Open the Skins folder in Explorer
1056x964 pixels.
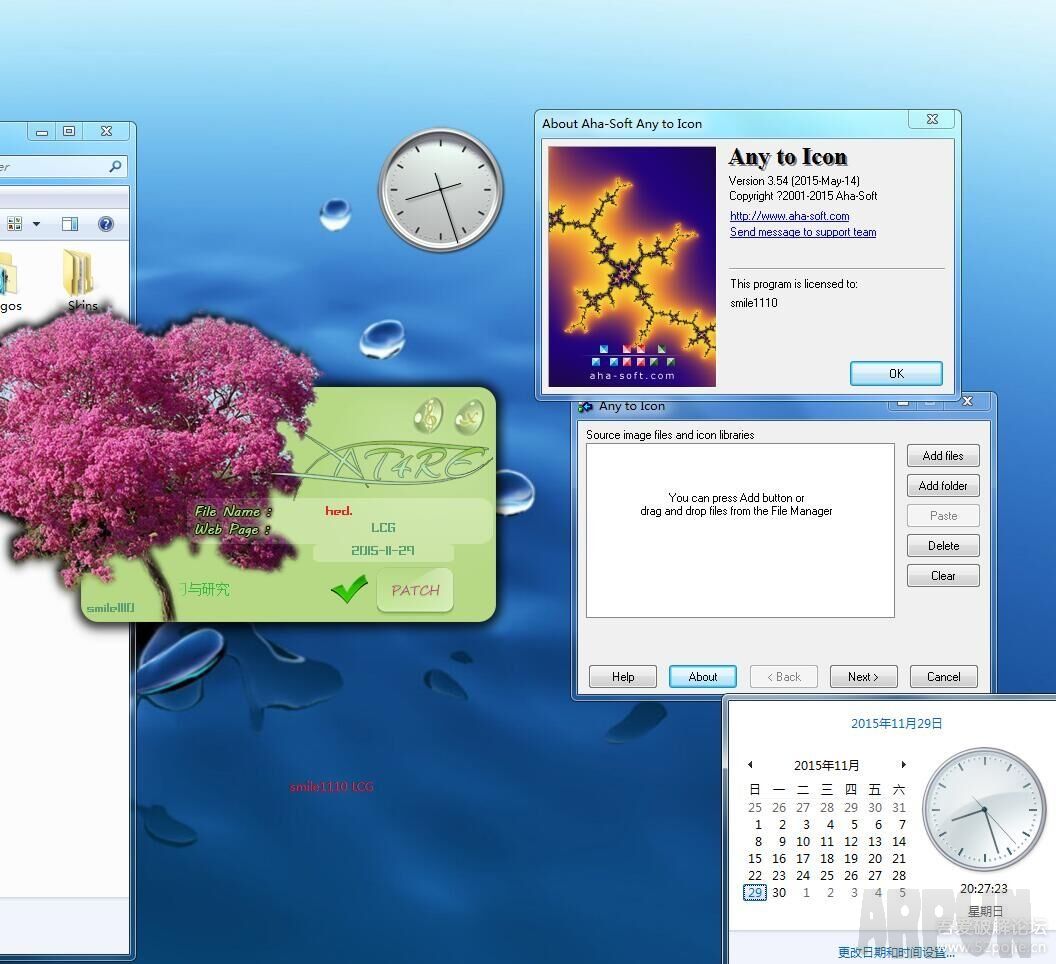tap(81, 281)
